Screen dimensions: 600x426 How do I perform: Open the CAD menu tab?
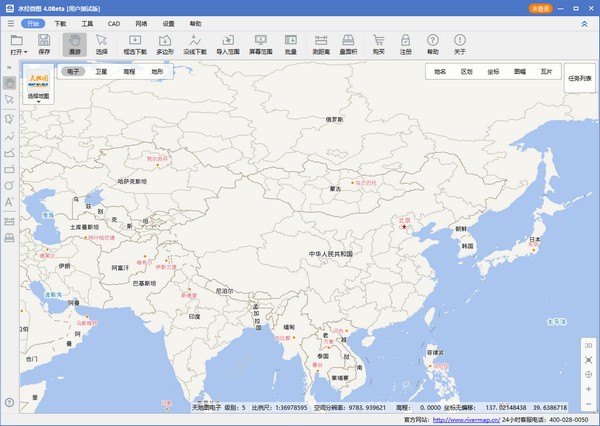point(114,21)
